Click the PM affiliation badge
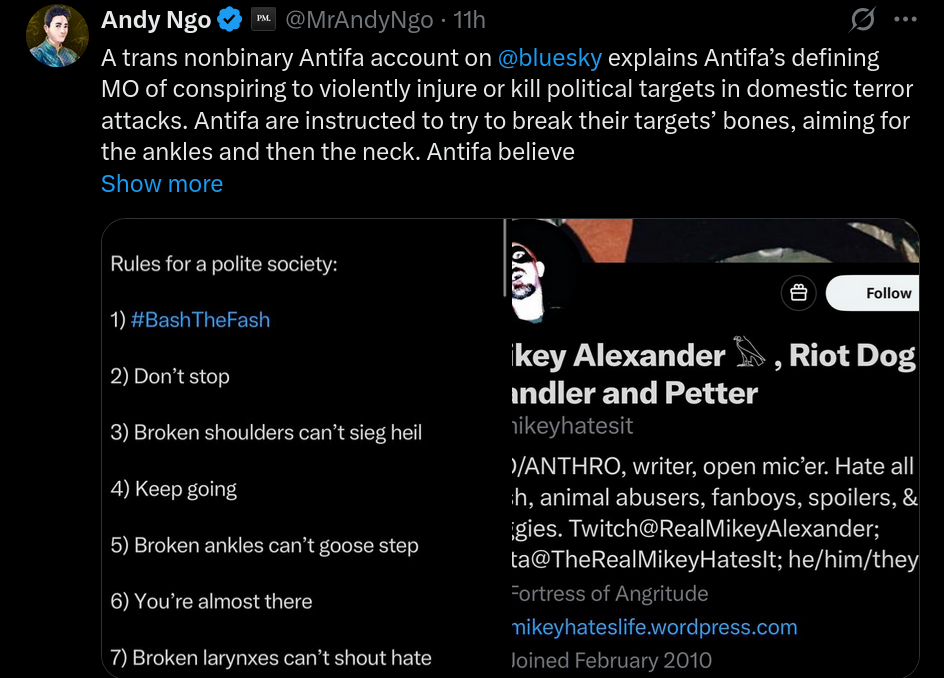The height and width of the screenshot is (678, 944). 262,19
